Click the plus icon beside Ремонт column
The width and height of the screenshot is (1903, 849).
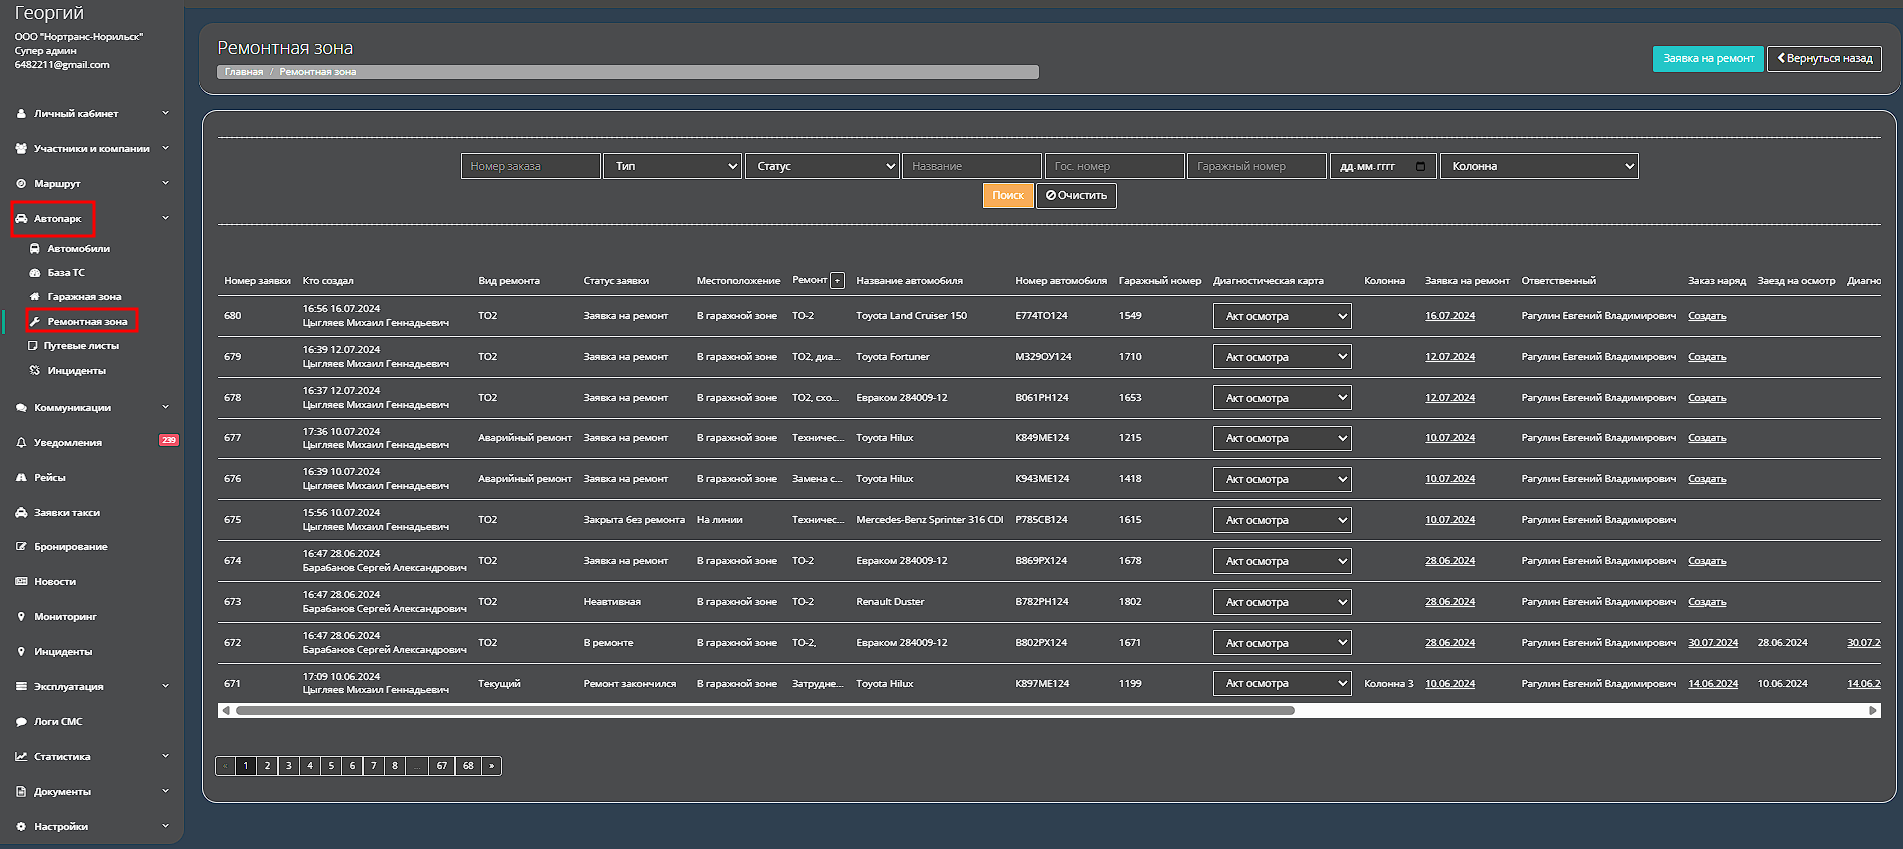pos(838,281)
